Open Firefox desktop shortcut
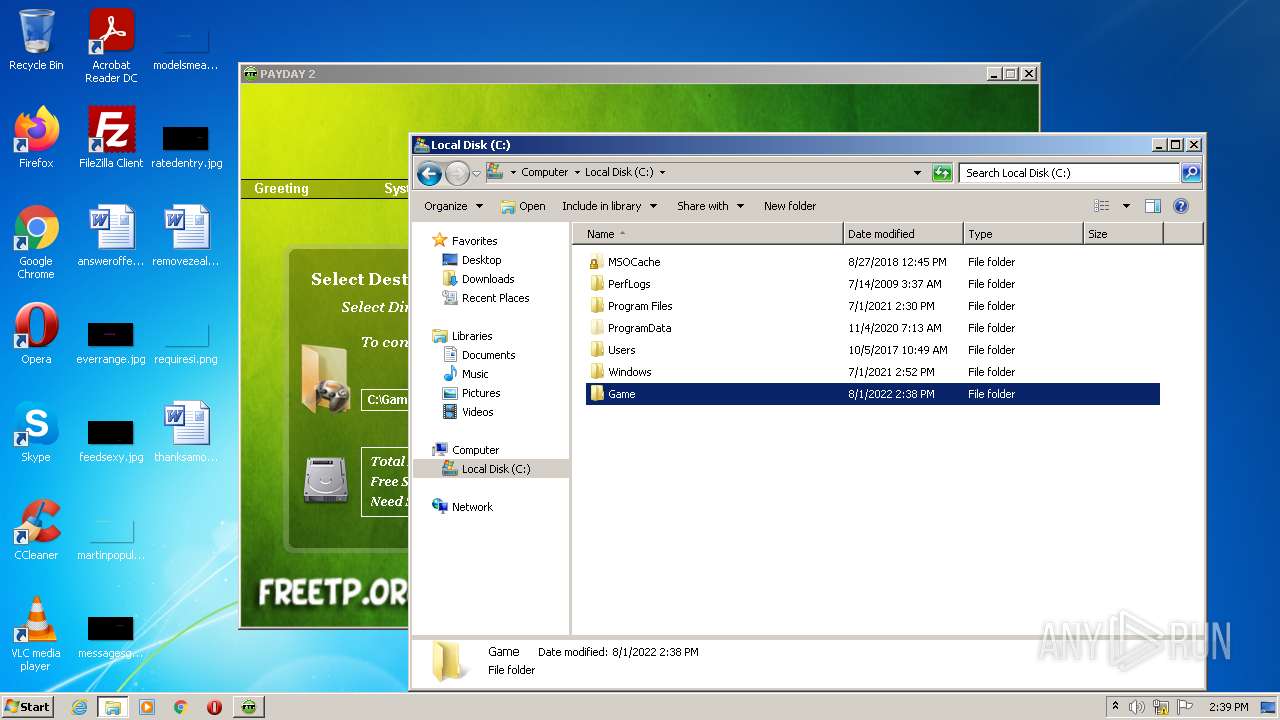 (36, 138)
